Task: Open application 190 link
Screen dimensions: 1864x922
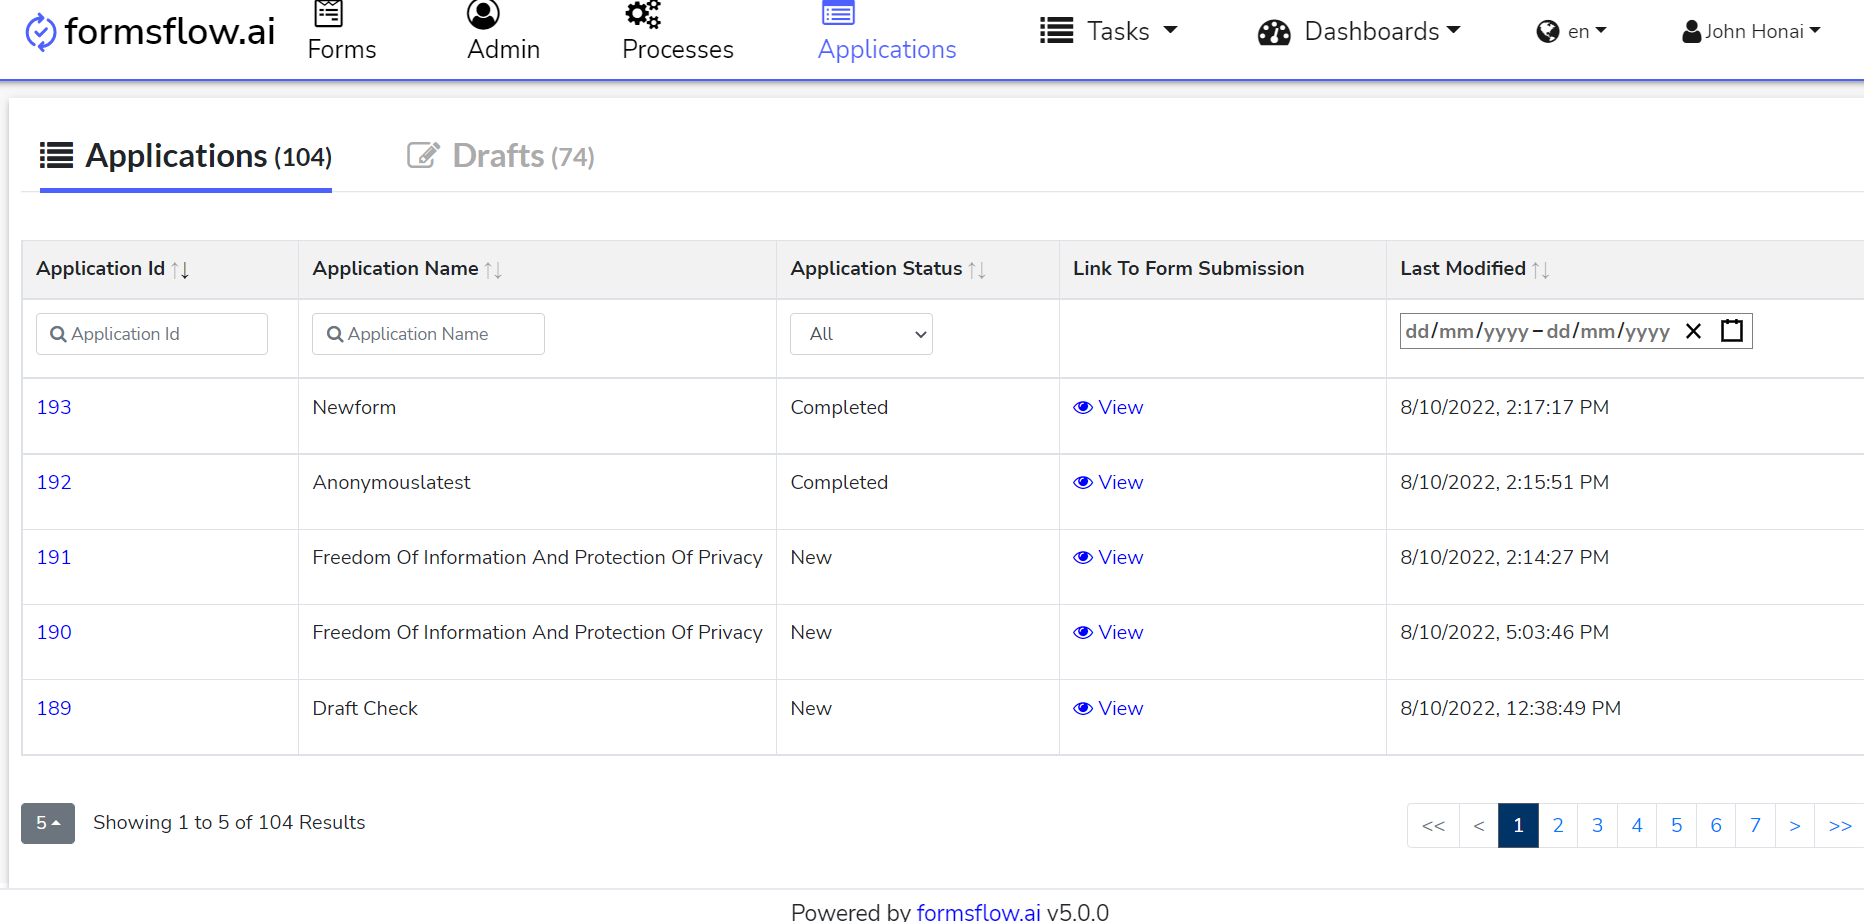Action: (54, 633)
